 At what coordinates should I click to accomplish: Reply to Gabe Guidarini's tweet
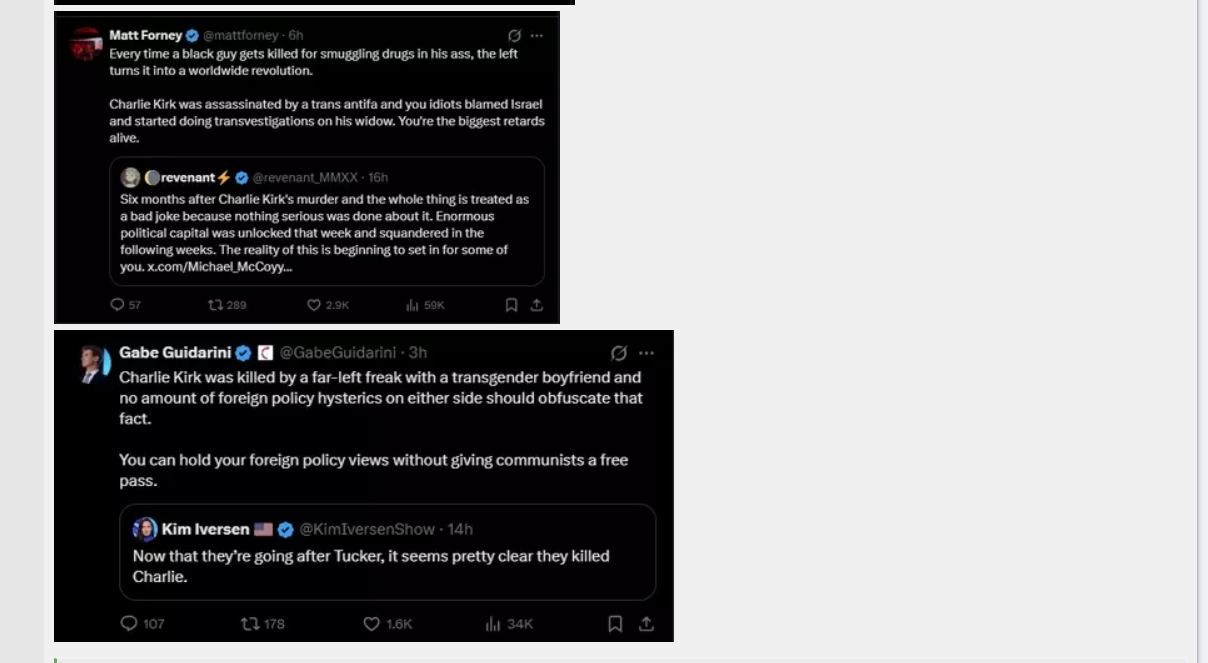(129, 623)
